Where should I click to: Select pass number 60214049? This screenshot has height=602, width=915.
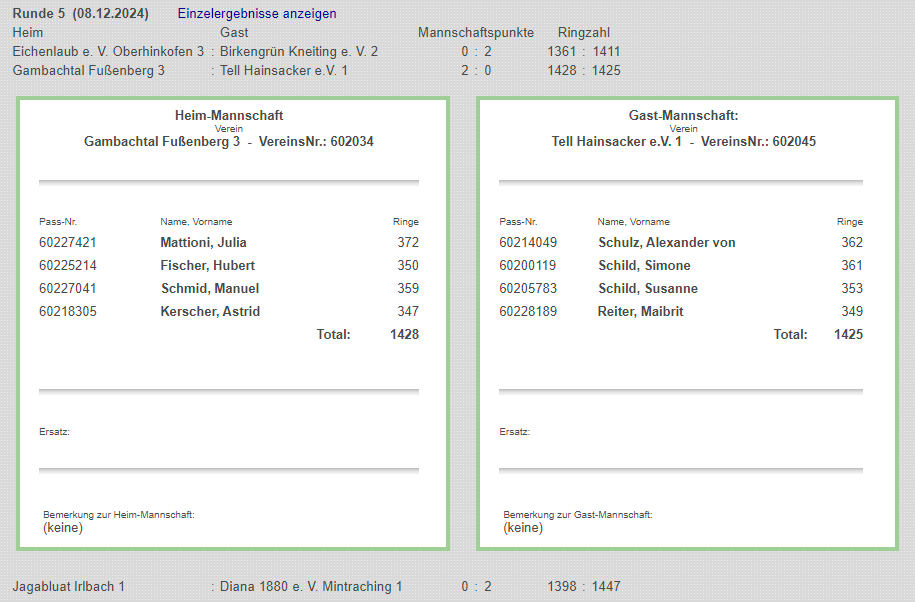528,242
